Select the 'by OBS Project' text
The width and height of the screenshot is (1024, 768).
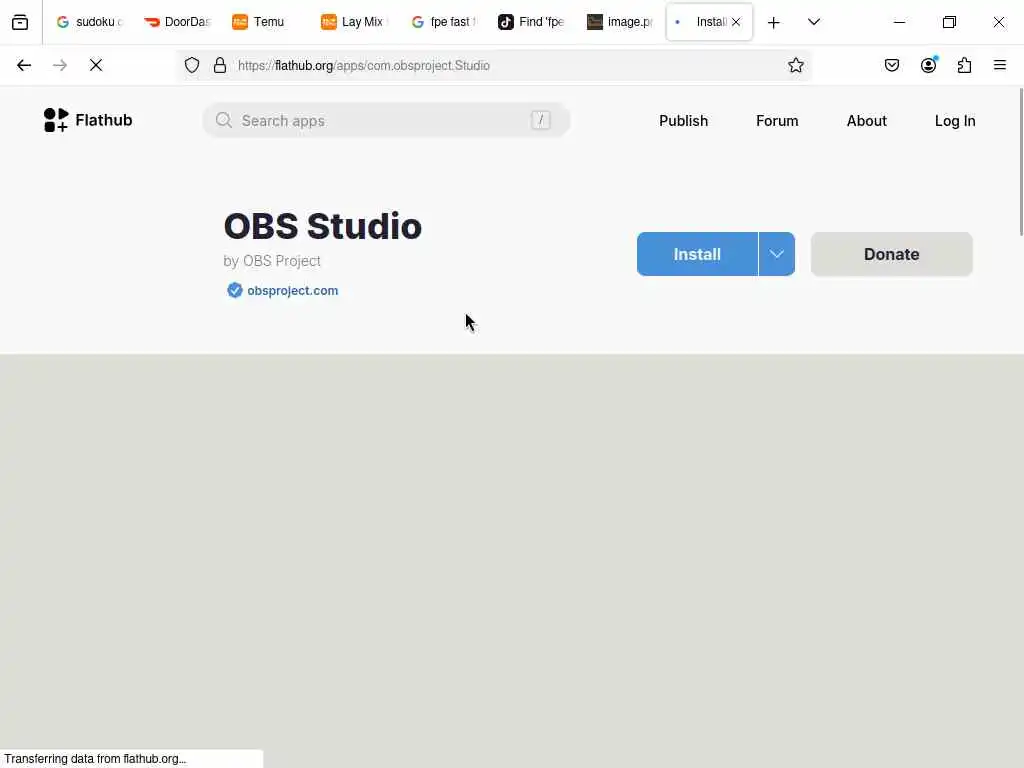tap(272, 261)
